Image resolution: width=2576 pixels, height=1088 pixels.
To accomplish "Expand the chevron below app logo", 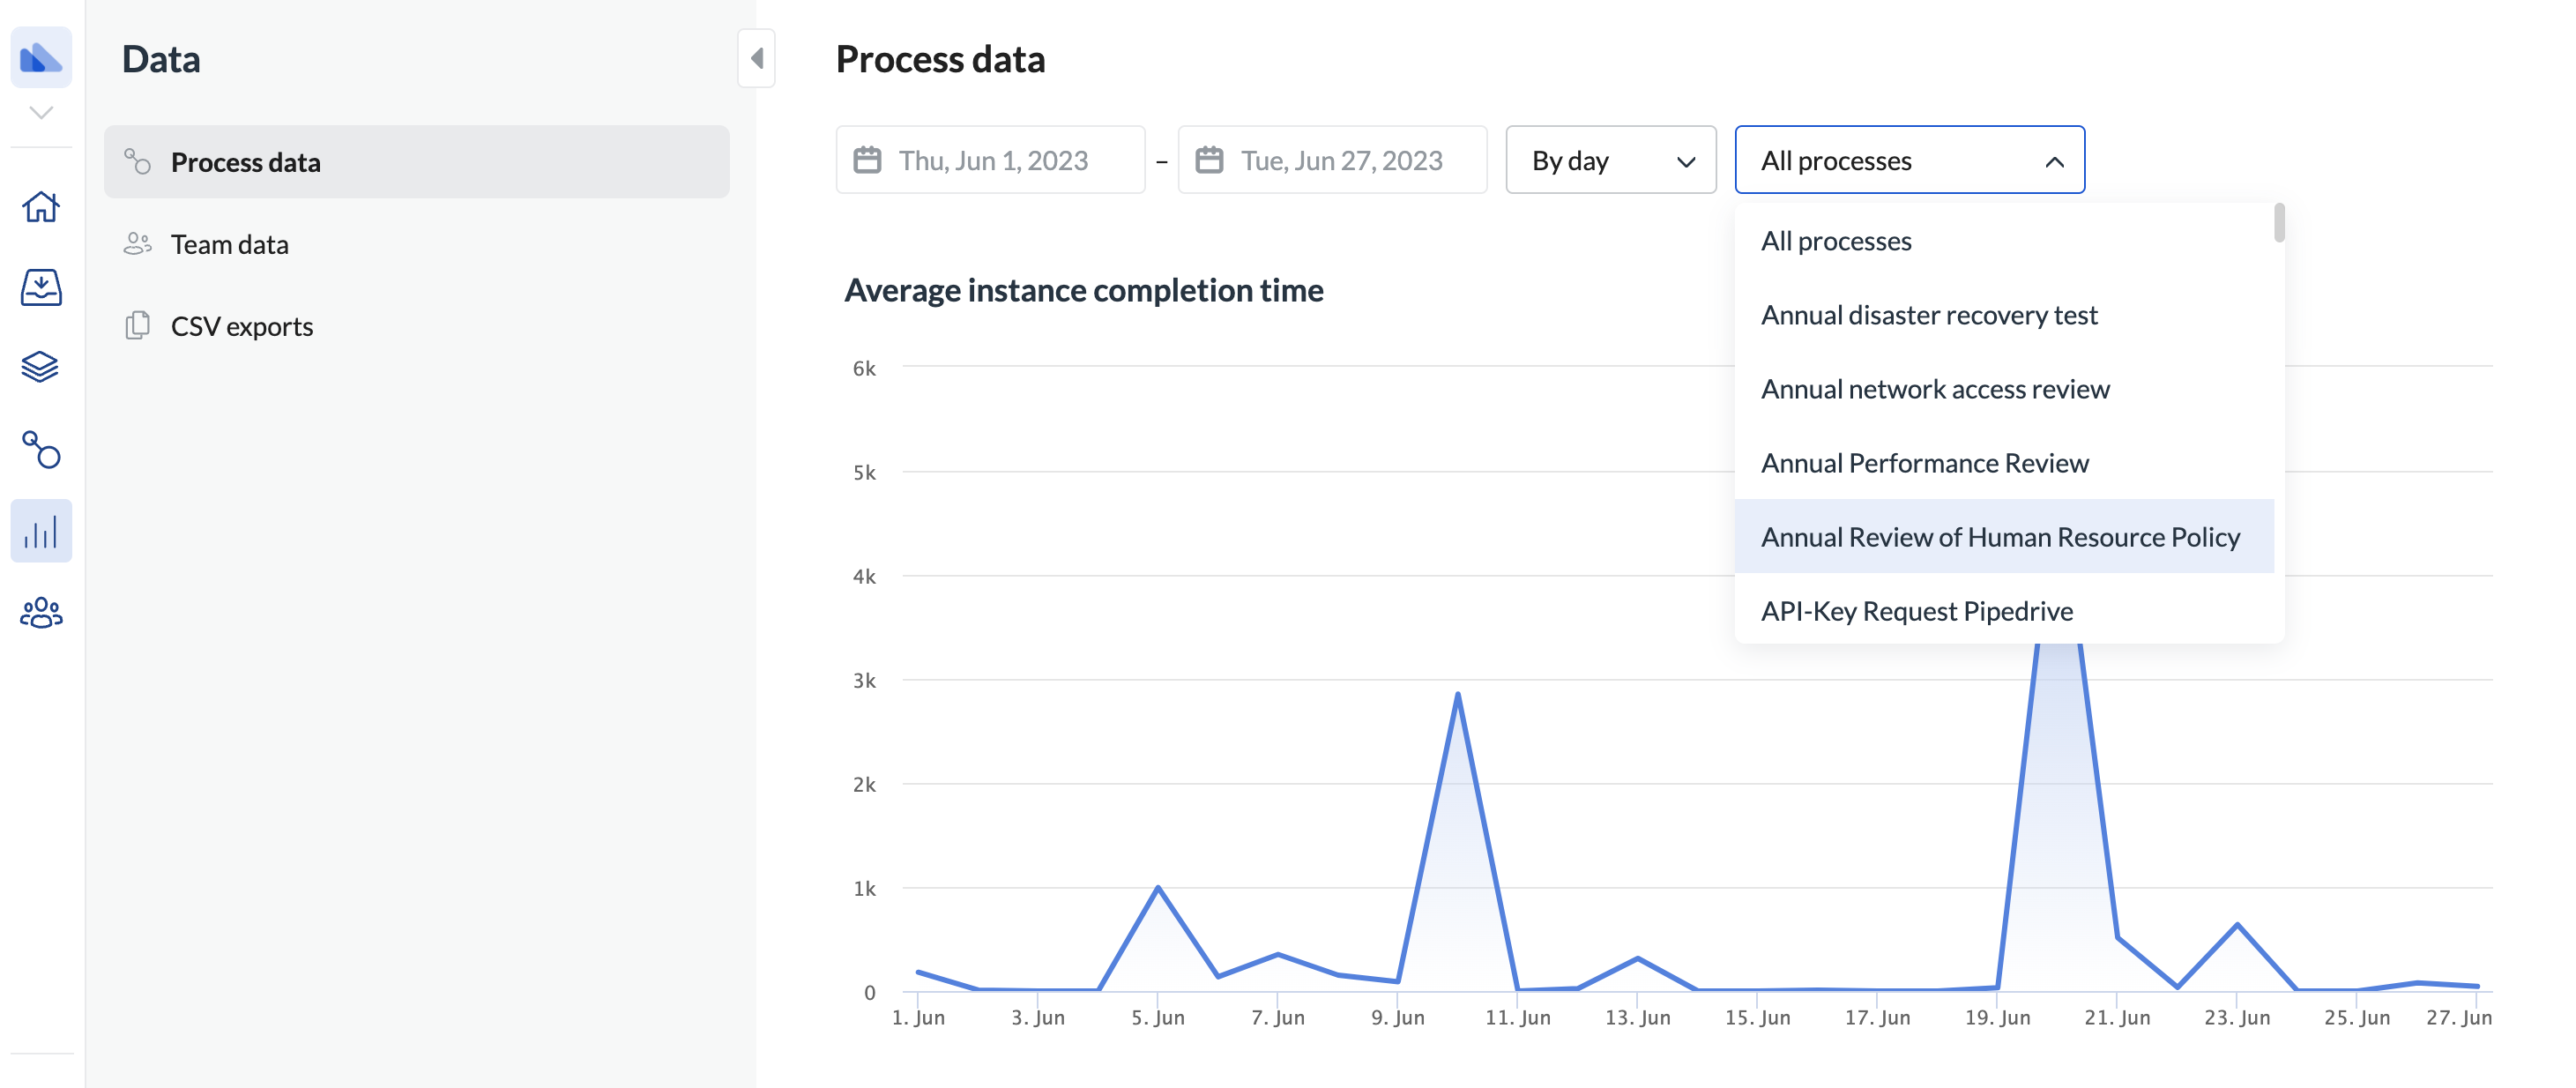I will [x=41, y=112].
